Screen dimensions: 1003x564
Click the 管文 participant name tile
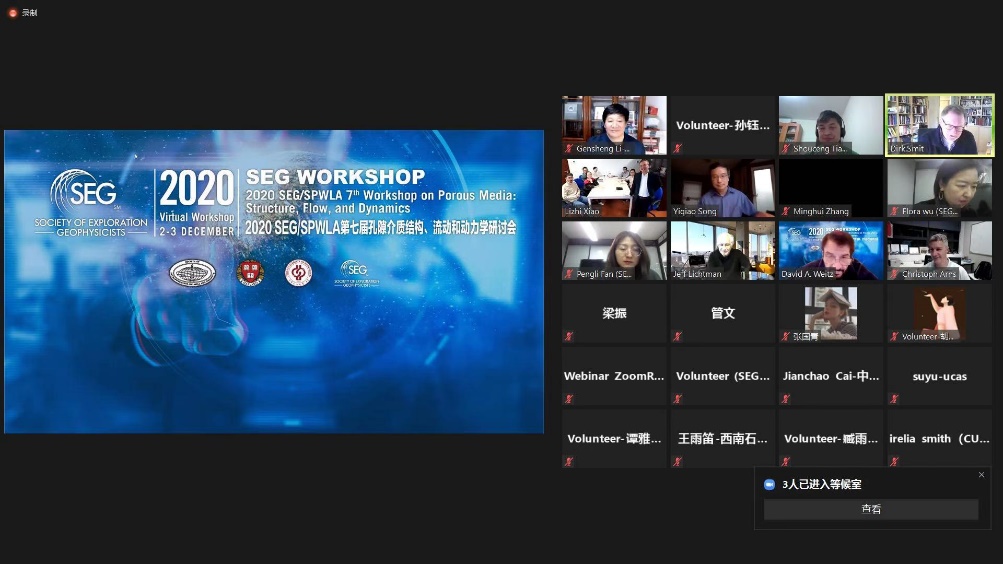722,313
